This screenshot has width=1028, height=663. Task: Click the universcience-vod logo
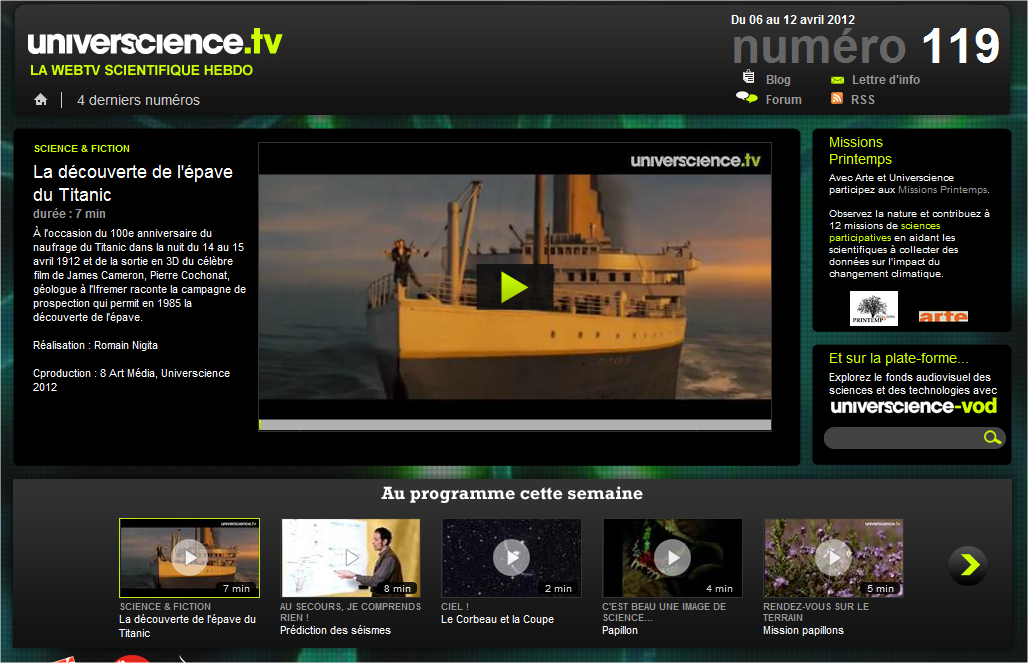coord(913,406)
